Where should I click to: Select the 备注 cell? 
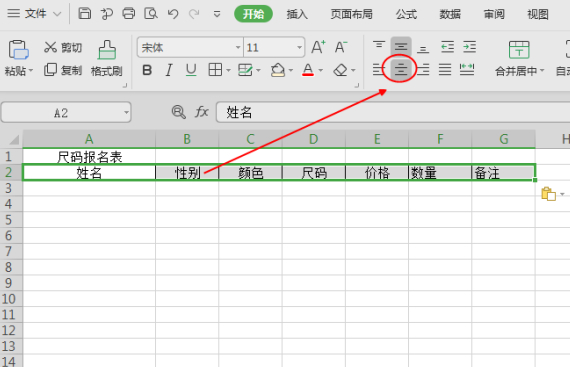pyautogui.click(x=503, y=172)
